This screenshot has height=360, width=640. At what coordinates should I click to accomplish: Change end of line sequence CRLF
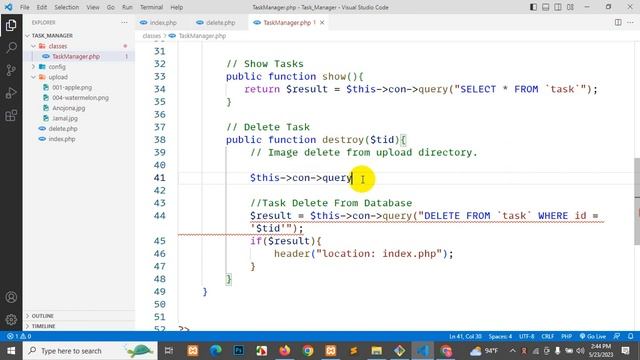(547, 336)
